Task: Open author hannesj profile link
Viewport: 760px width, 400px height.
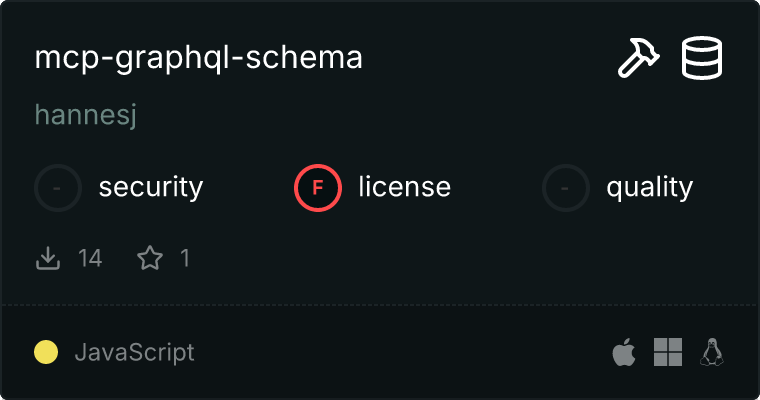Action: [85, 116]
